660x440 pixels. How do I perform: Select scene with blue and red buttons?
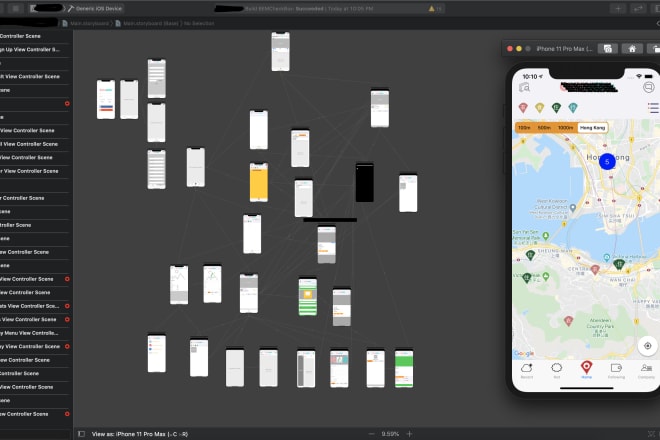(106, 100)
